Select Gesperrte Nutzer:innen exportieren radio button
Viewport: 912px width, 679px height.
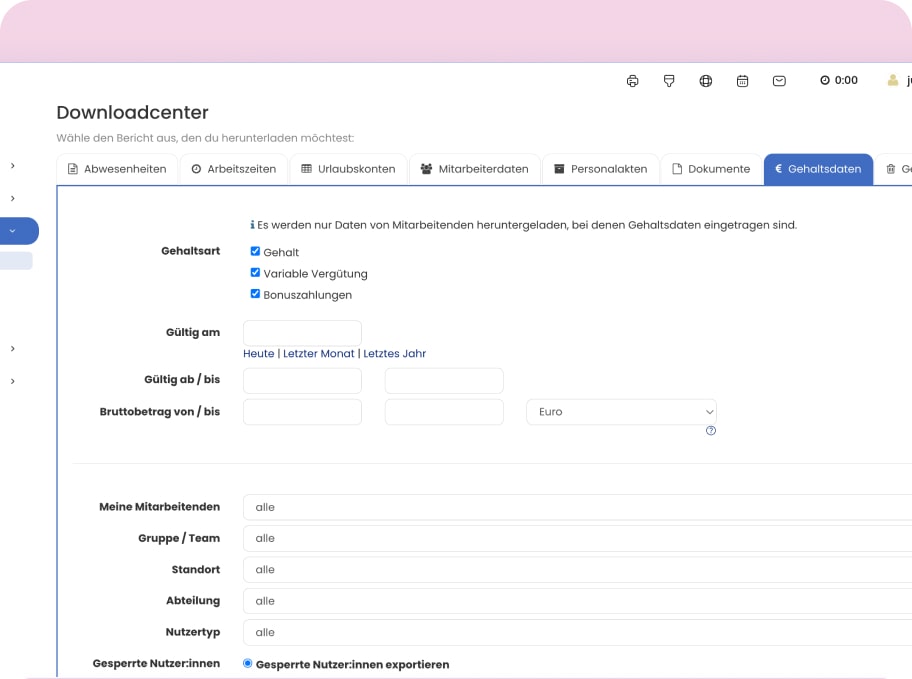point(248,663)
